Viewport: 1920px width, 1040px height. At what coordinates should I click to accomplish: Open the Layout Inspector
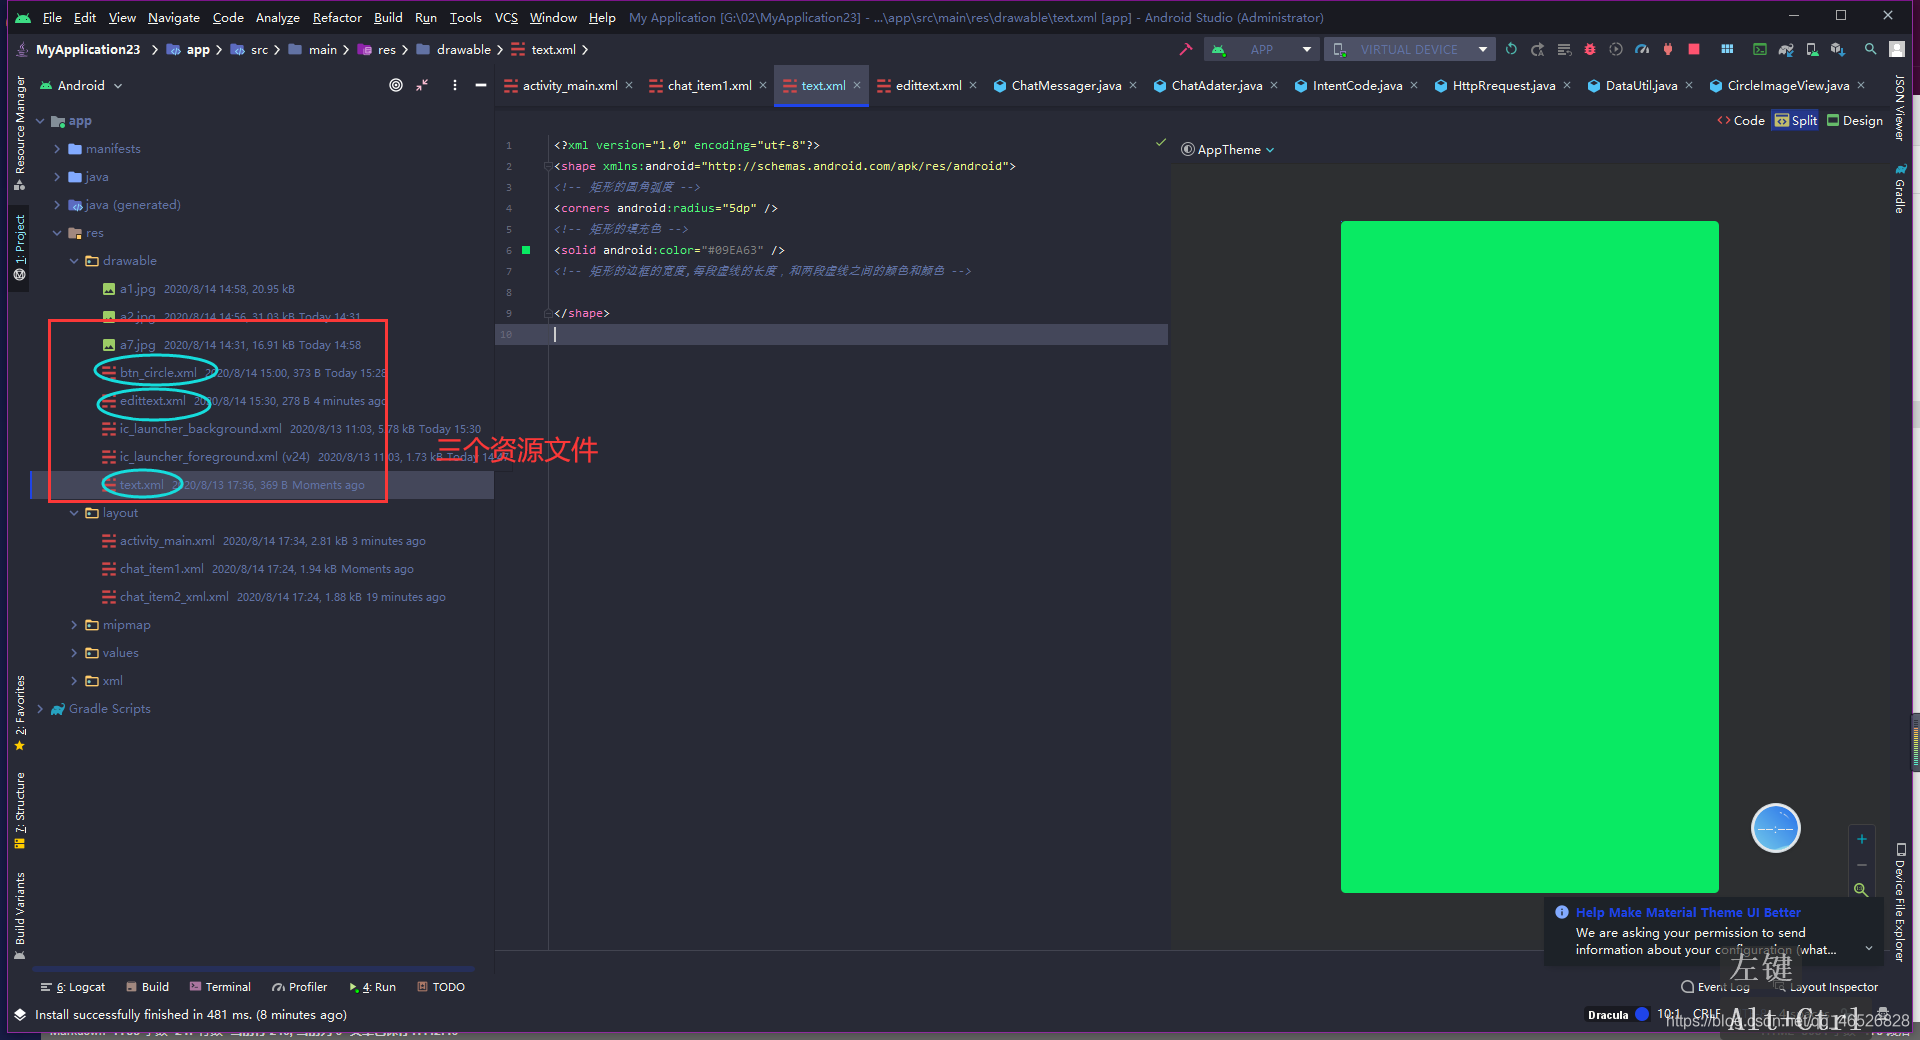(x=1826, y=987)
